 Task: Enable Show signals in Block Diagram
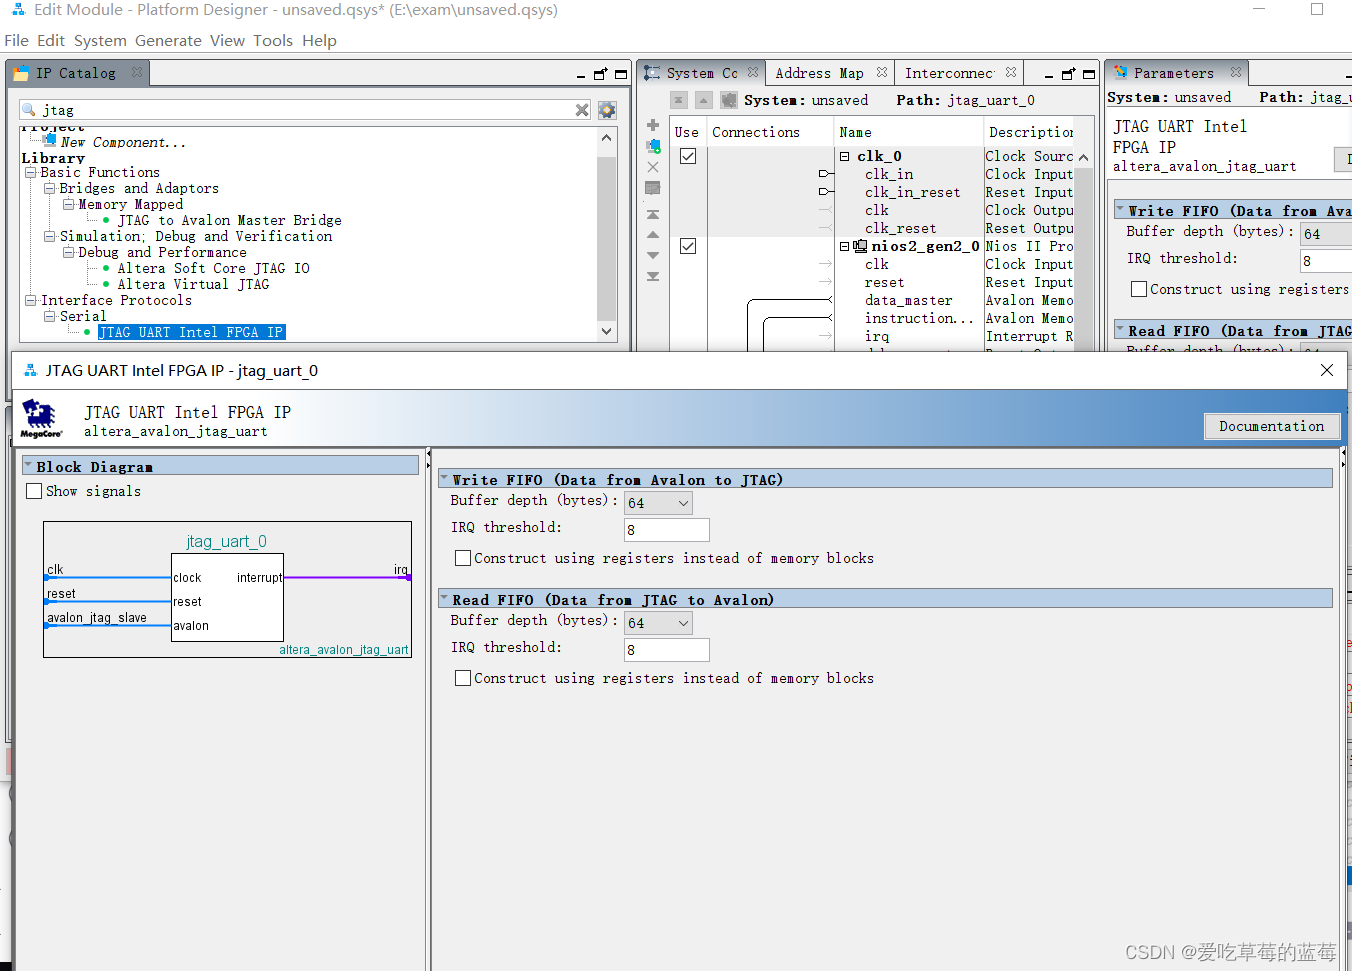(35, 491)
